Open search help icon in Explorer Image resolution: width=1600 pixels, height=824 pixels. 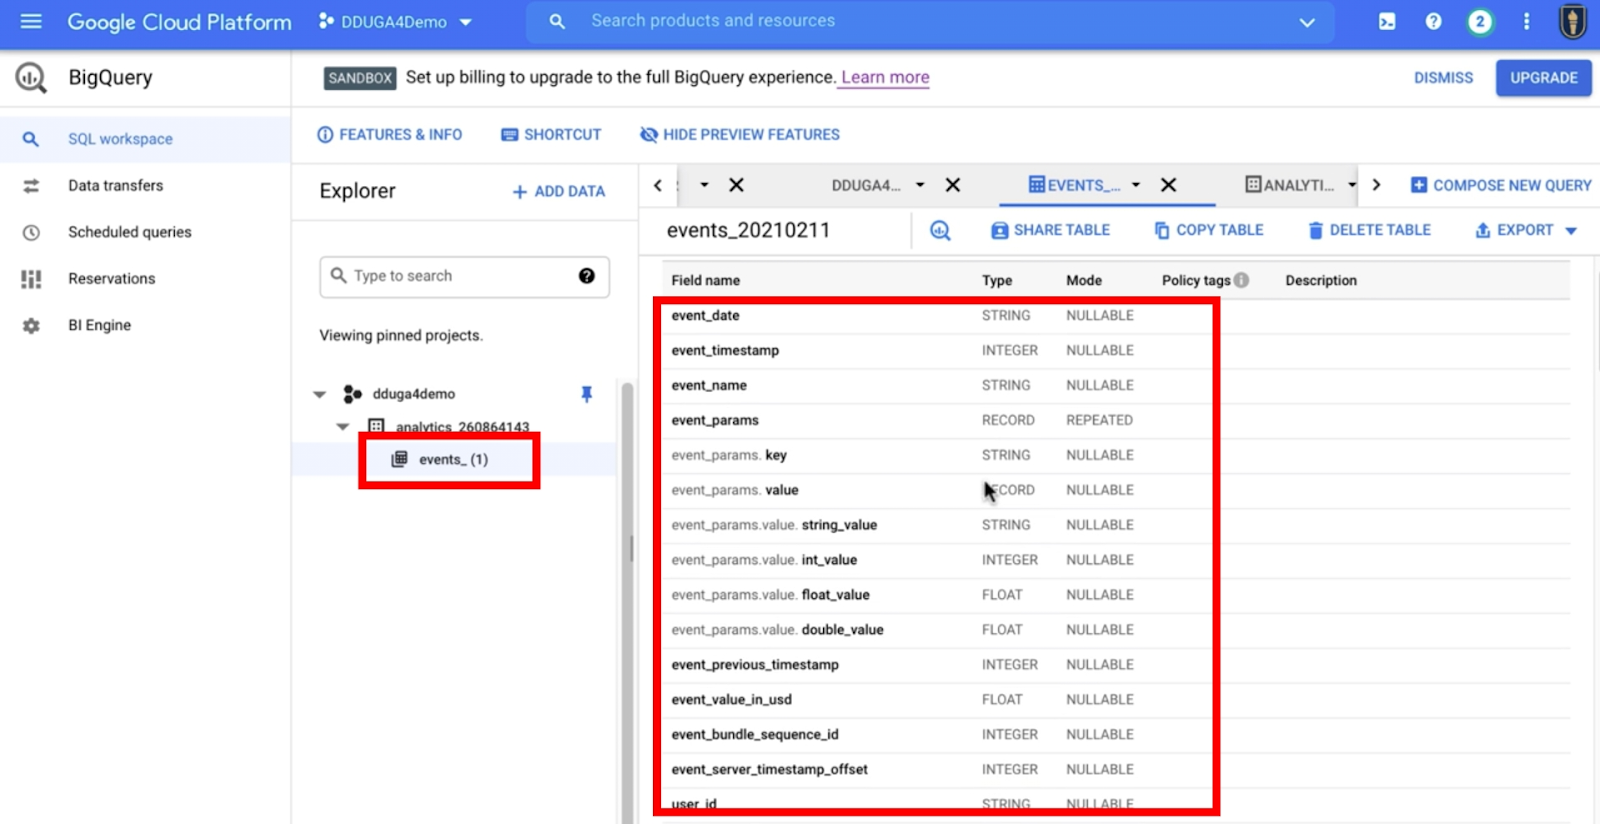pyautogui.click(x=587, y=276)
